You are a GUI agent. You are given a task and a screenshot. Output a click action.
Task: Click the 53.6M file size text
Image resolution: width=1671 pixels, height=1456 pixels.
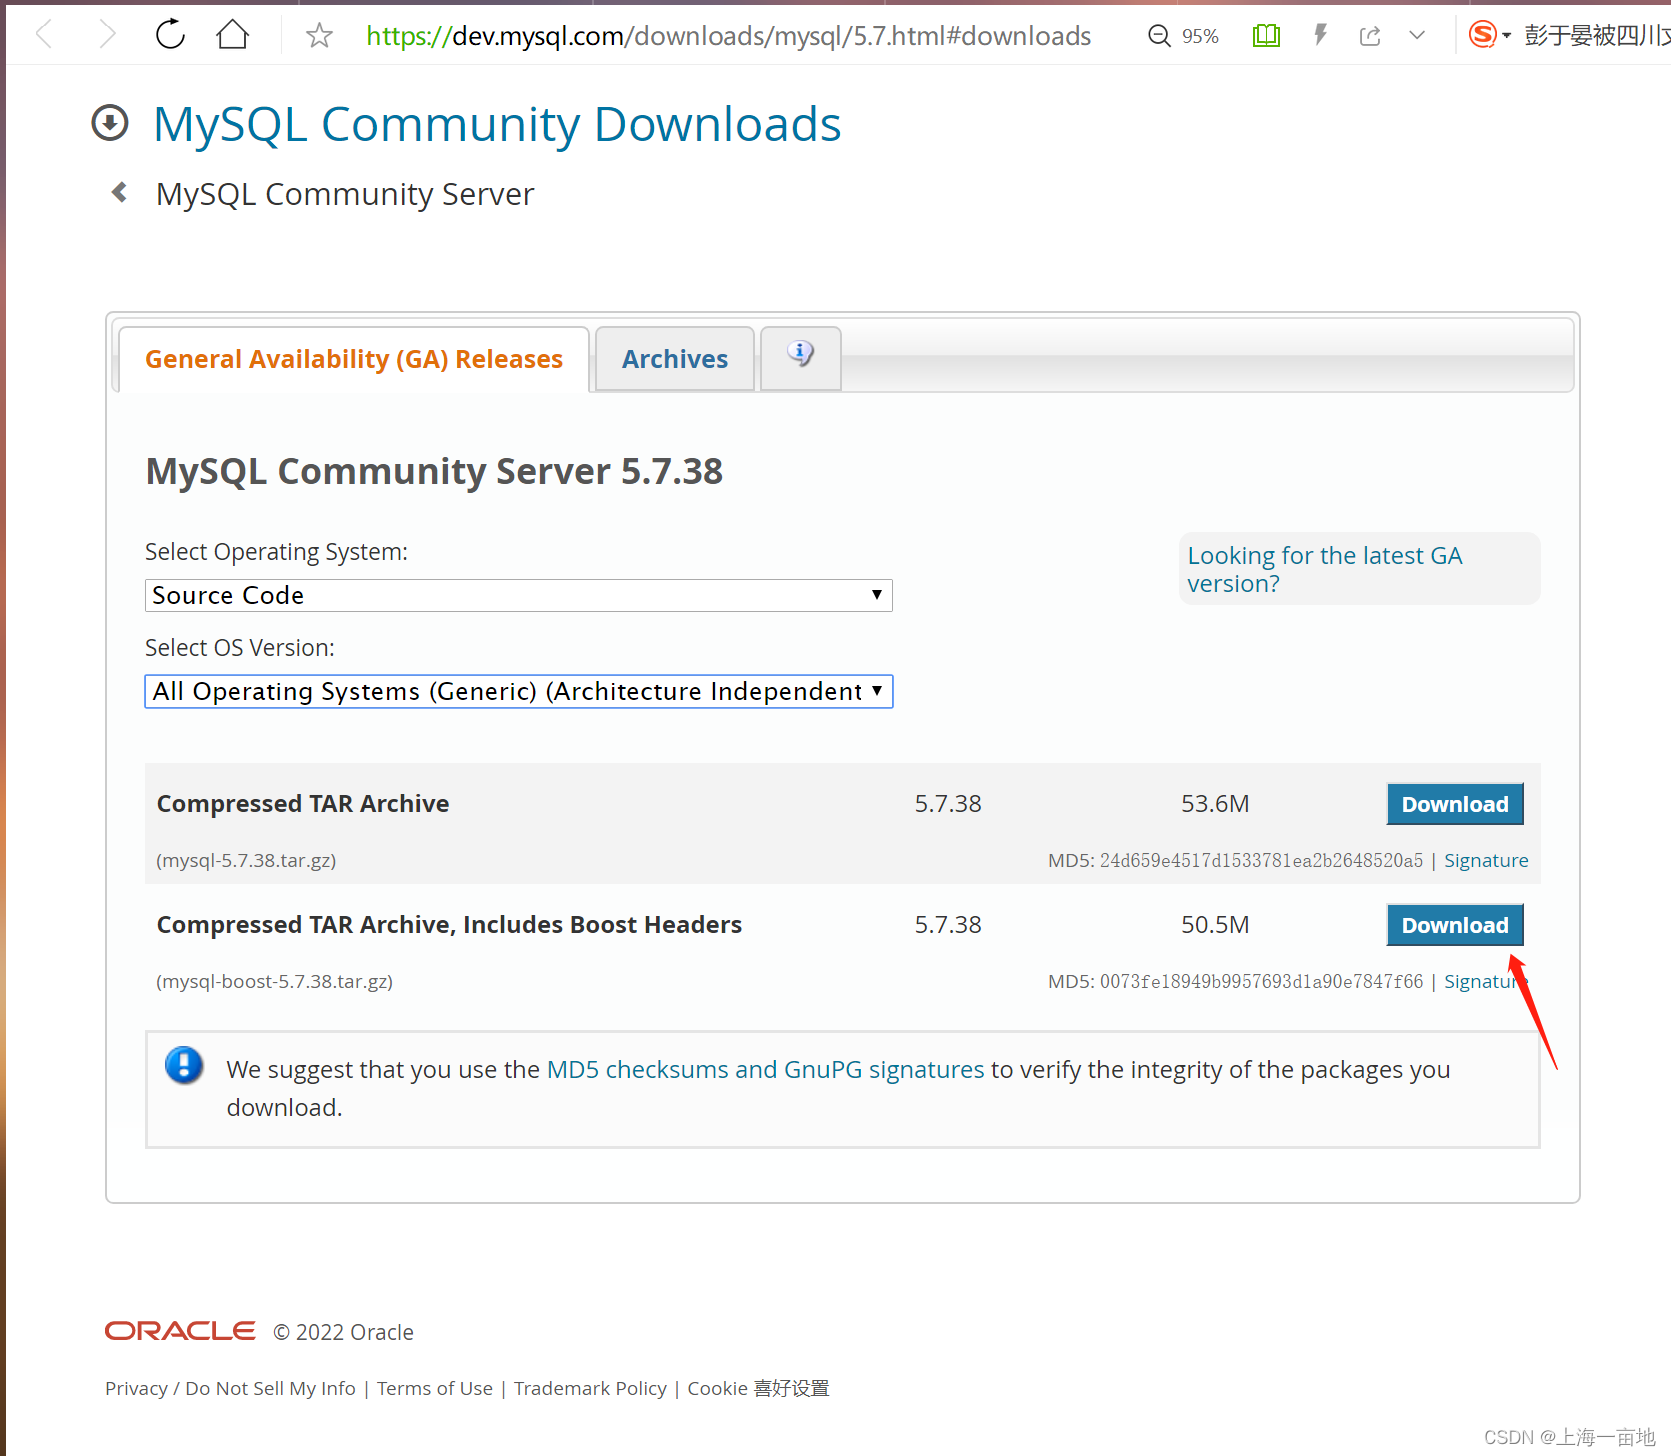[1215, 804]
